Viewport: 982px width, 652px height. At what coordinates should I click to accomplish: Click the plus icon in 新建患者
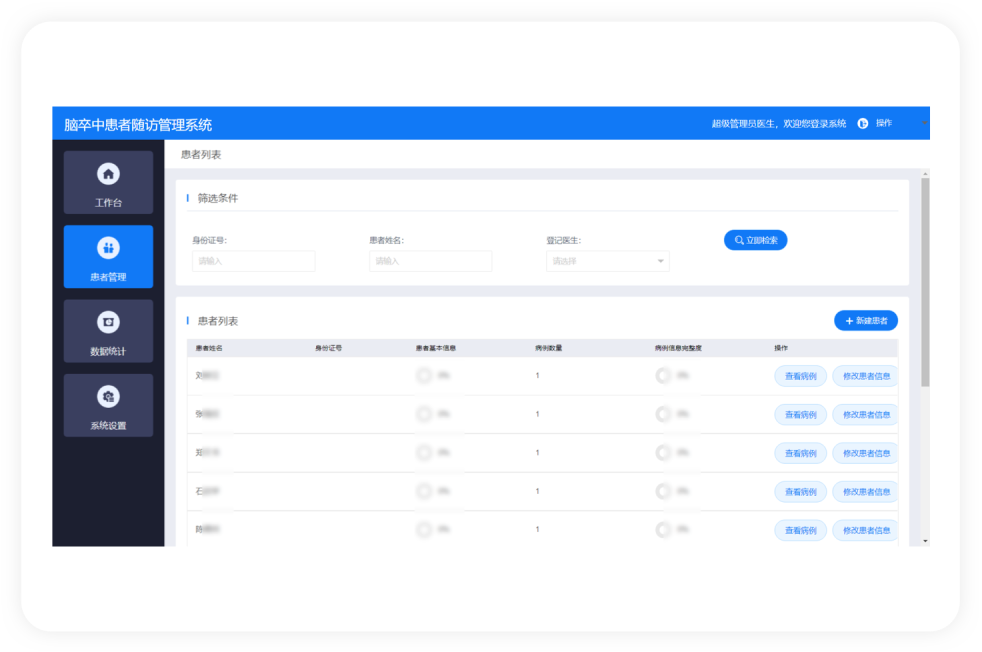849,321
